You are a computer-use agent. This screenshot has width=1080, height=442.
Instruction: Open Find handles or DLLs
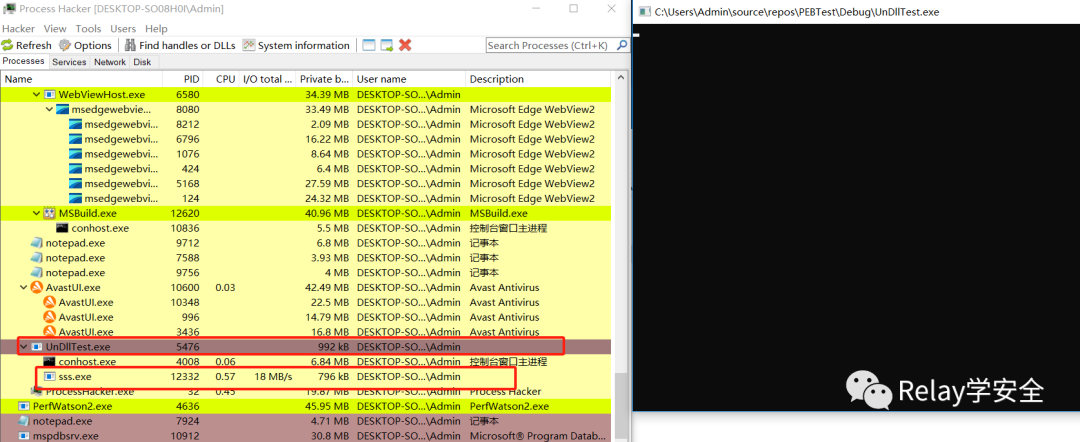click(180, 45)
